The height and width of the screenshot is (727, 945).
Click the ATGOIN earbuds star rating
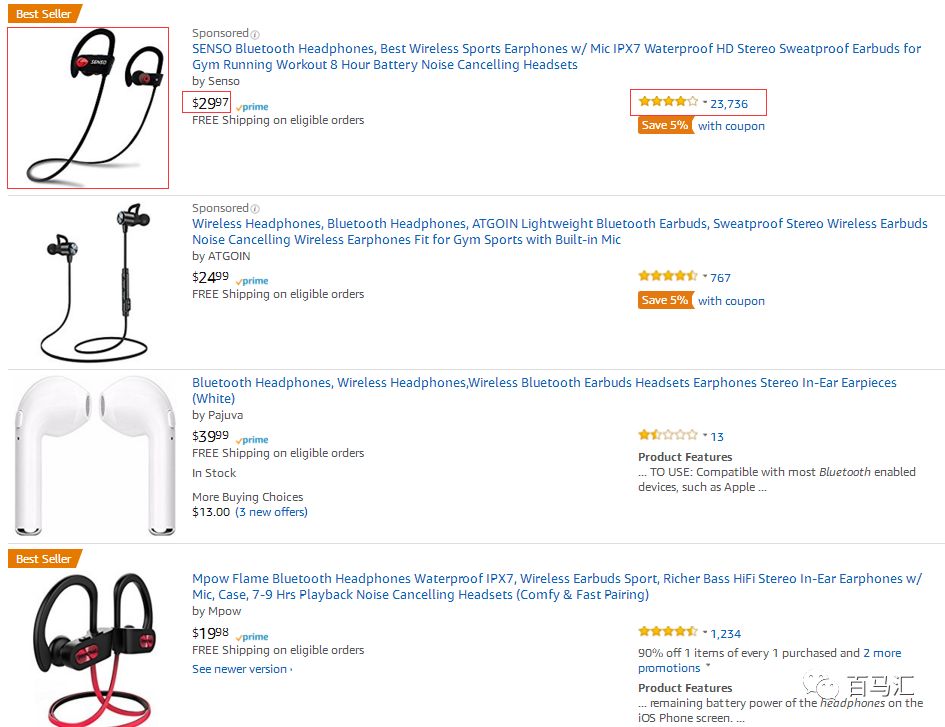pos(668,277)
